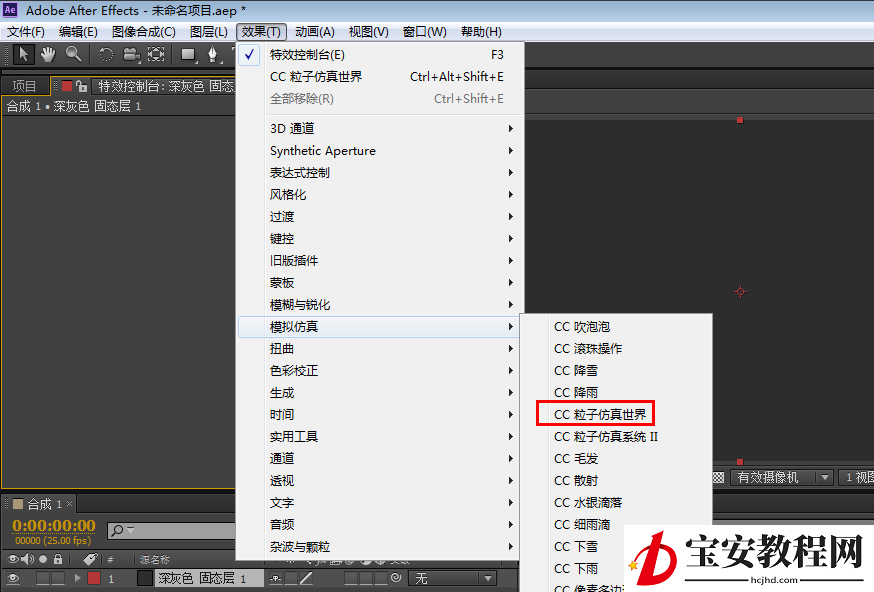Expand the 表达式控制 submenu
The height and width of the screenshot is (592, 874).
point(380,173)
